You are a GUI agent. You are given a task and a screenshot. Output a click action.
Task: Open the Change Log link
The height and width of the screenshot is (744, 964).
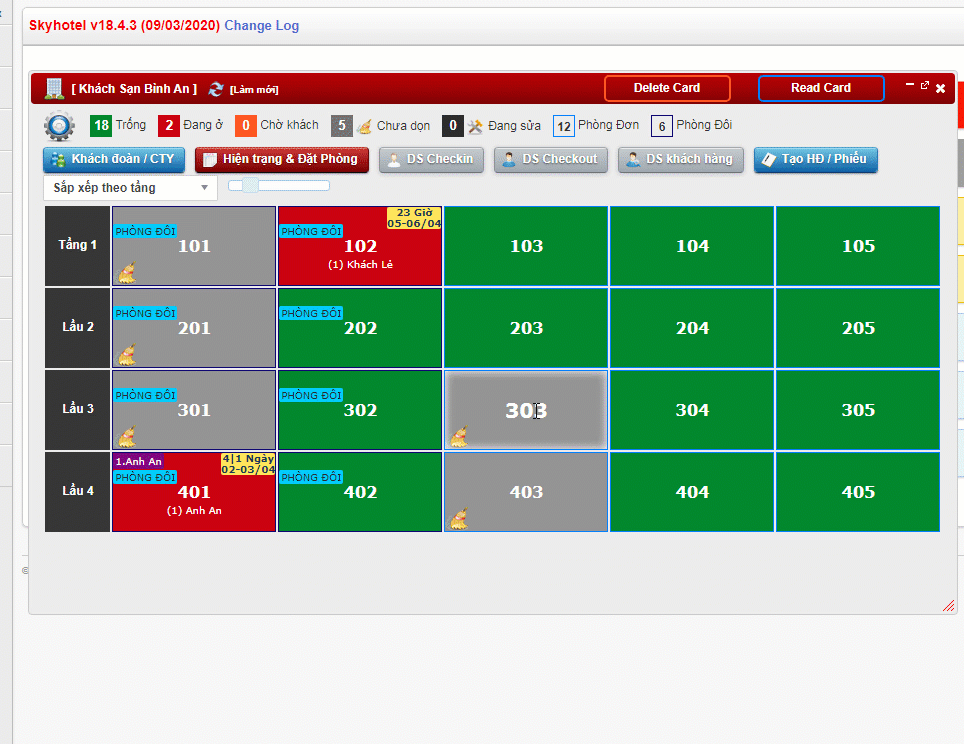coord(261,26)
